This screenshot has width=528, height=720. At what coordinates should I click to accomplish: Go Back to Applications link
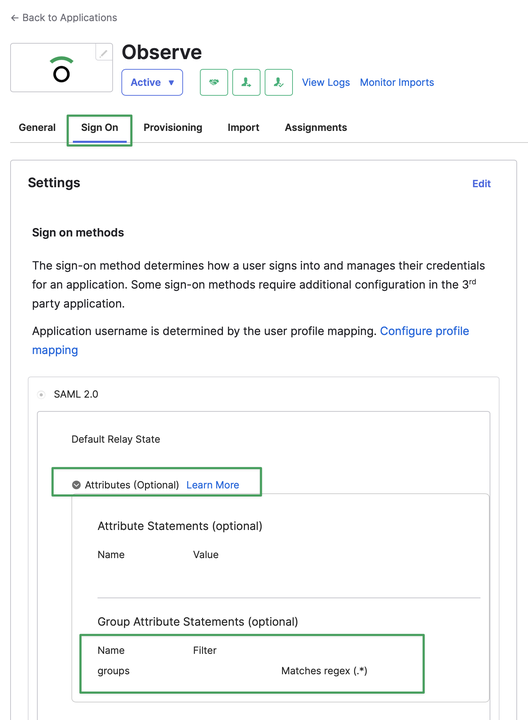click(64, 18)
